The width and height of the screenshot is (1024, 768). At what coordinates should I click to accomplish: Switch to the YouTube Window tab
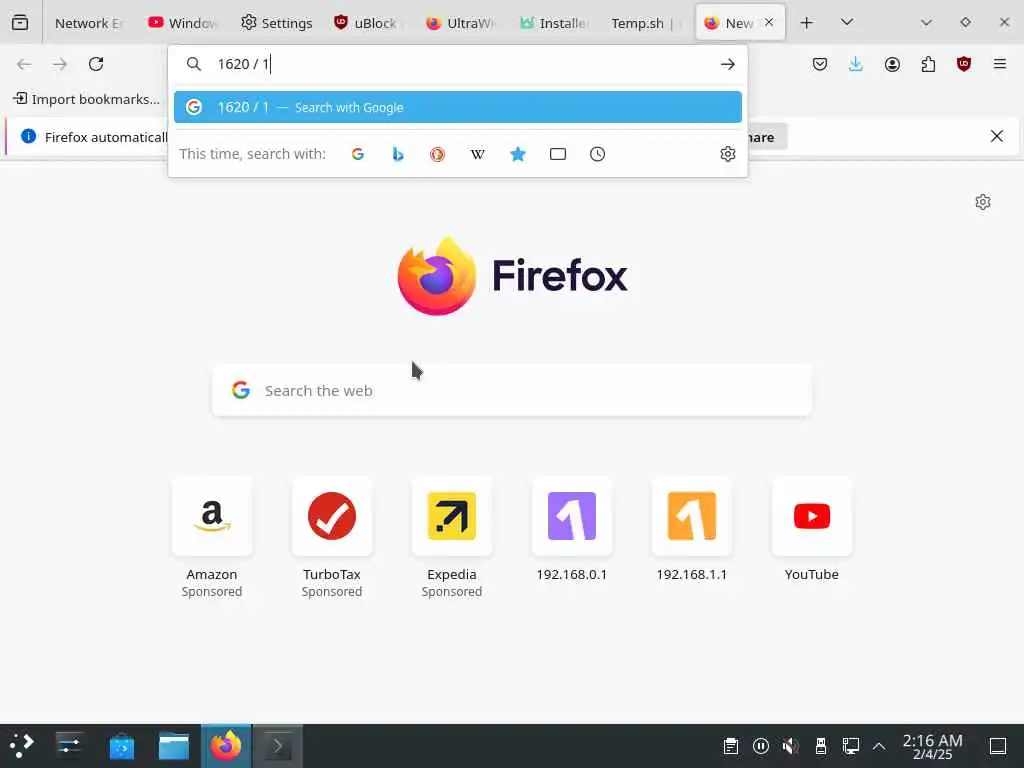[183, 23]
